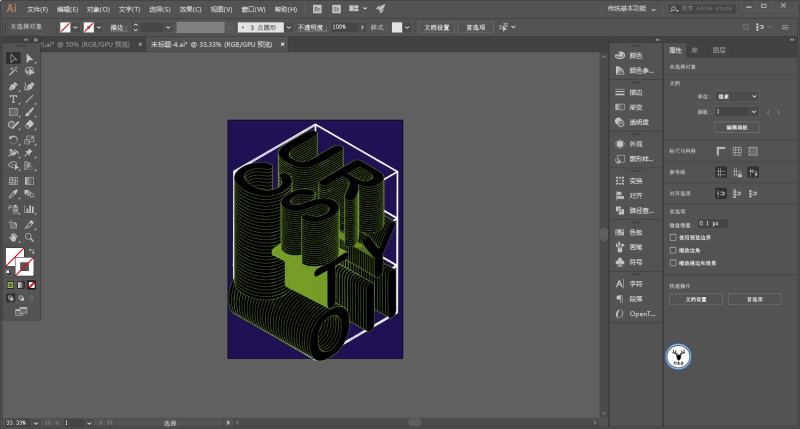Select the Lasso tool
Image resolution: width=800 pixels, height=429 pixels.
click(30, 71)
